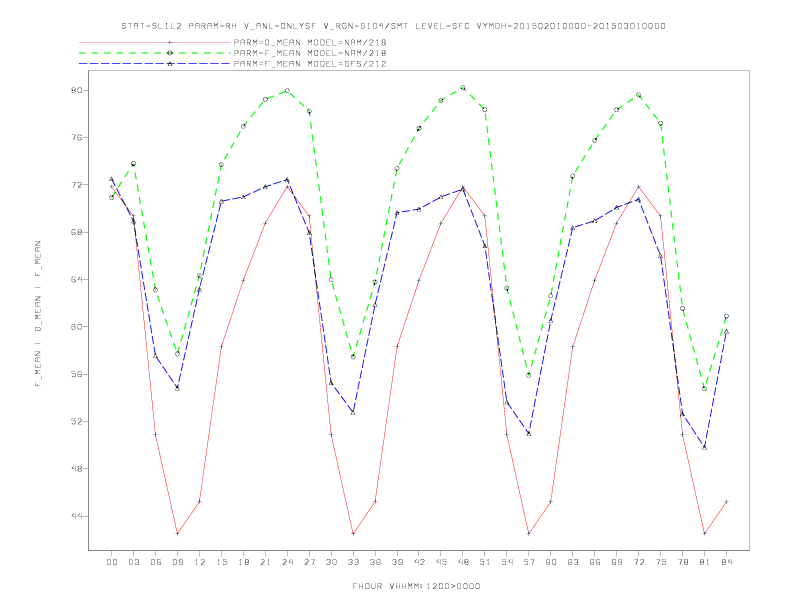Click the chart title line starting STAT=SL1L2

[393, 26]
